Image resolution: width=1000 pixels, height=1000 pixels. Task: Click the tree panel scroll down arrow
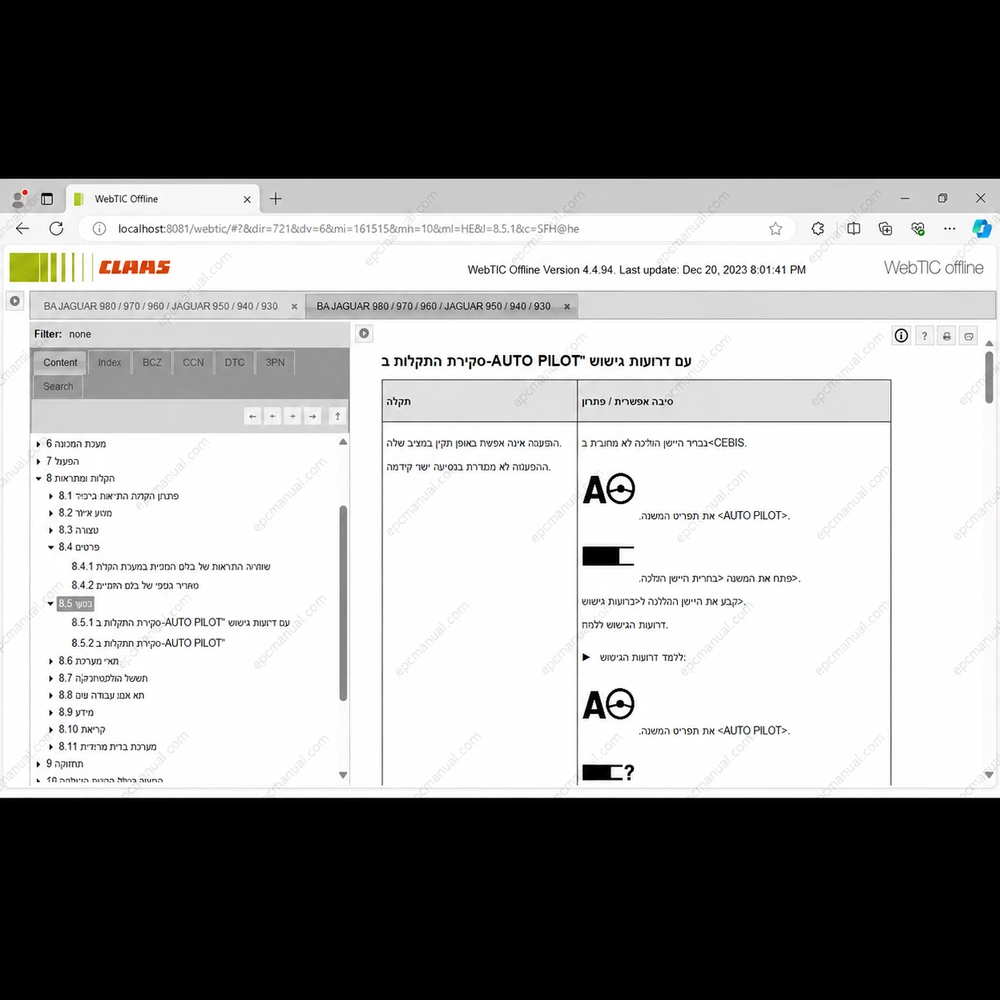coord(343,776)
